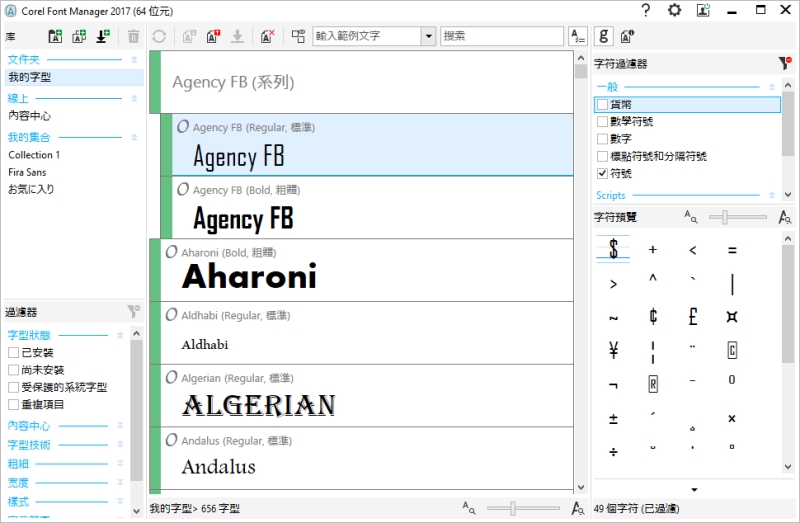Enable the 數學符號 checkbox
800x523 pixels.
tap(602, 121)
